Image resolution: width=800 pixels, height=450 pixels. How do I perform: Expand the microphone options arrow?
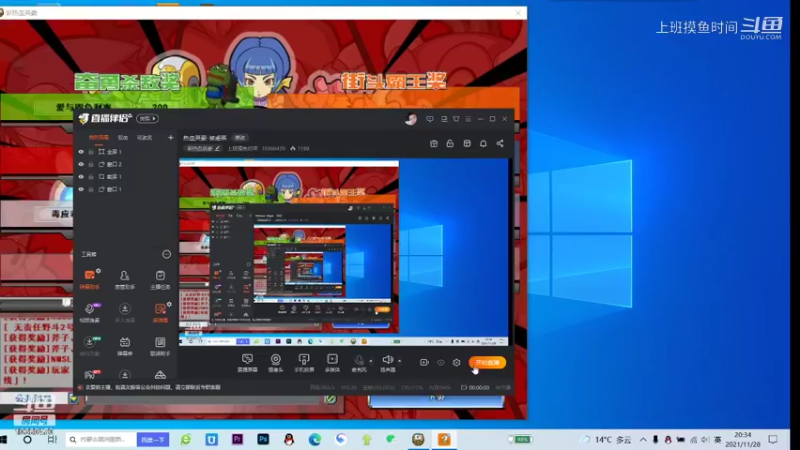371,361
